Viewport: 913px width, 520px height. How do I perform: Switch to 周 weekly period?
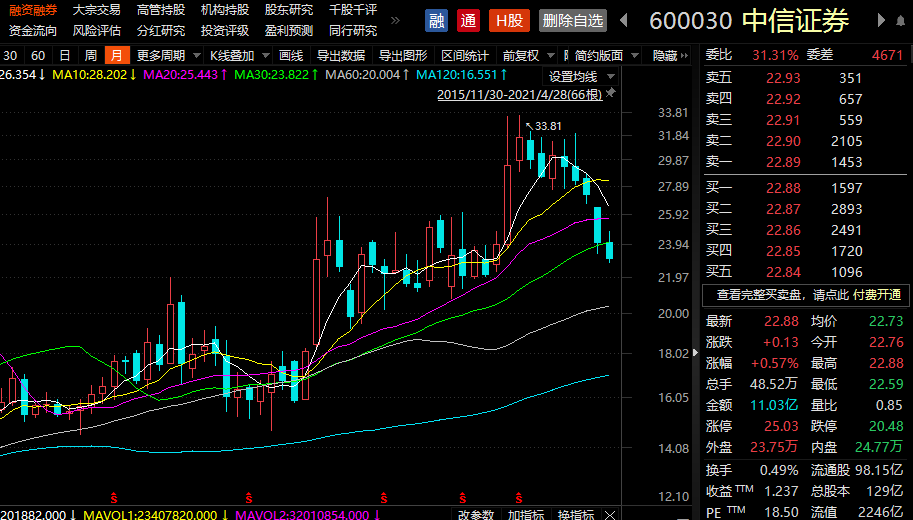pyautogui.click(x=91, y=56)
